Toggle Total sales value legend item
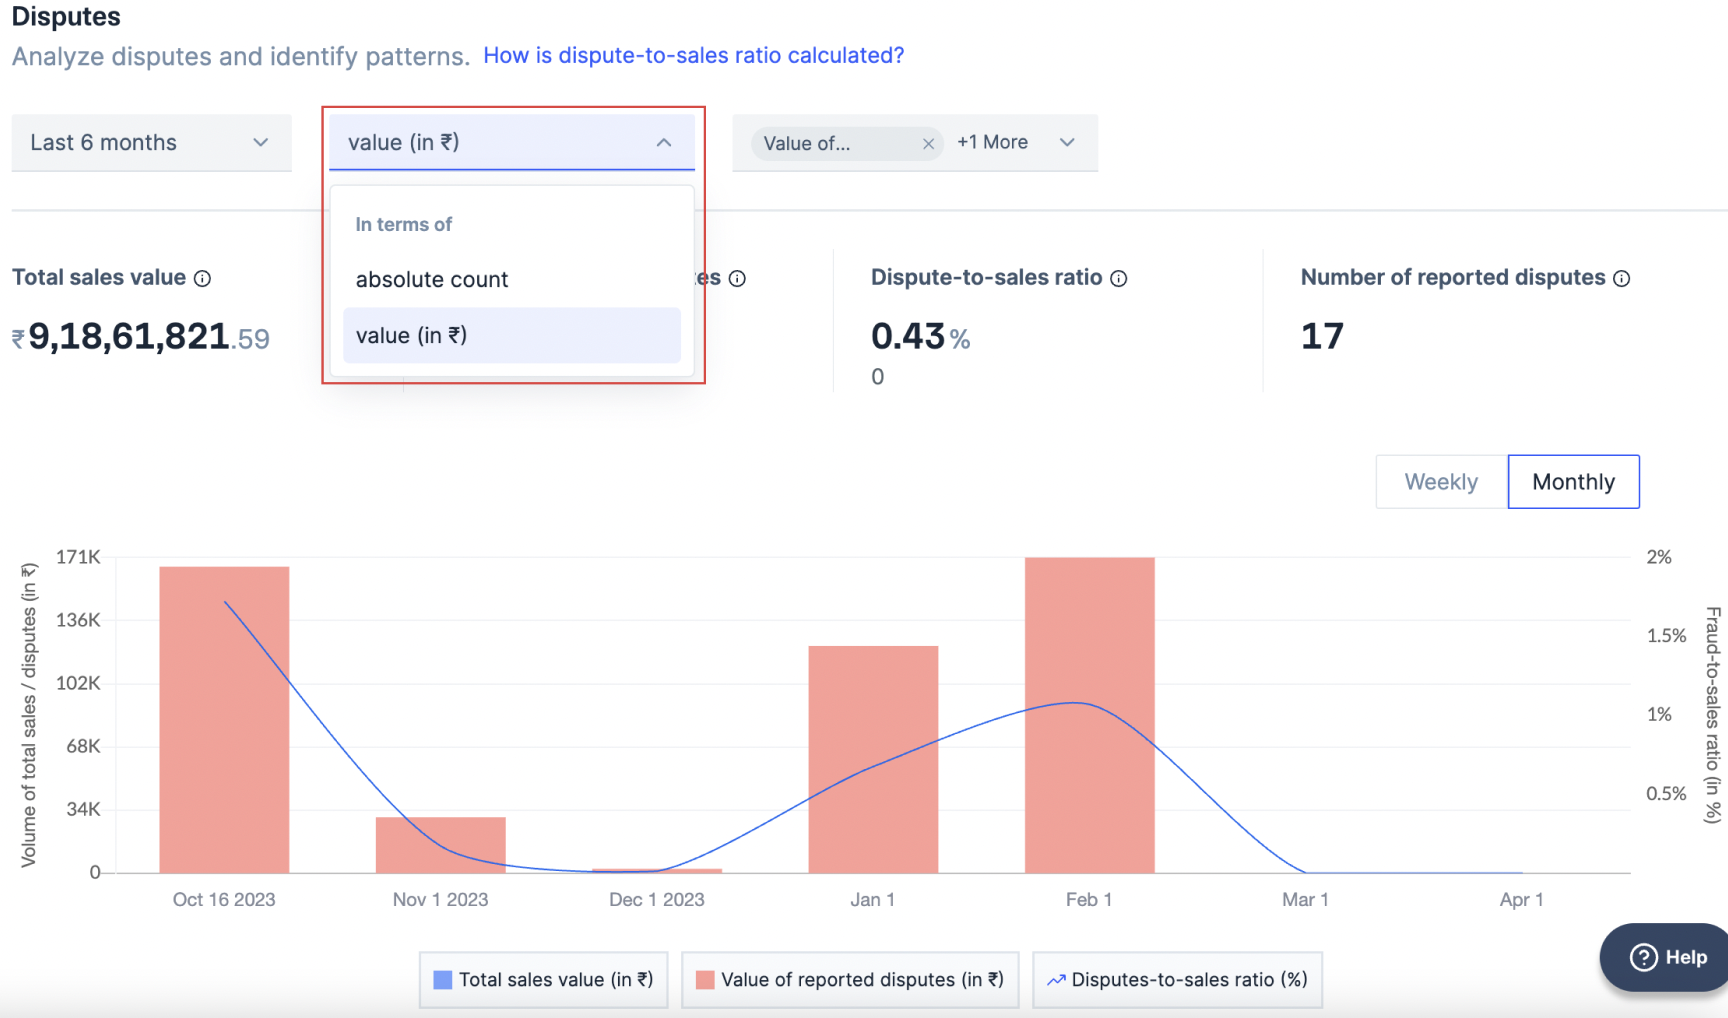The image size is (1728, 1018). [x=543, y=980]
